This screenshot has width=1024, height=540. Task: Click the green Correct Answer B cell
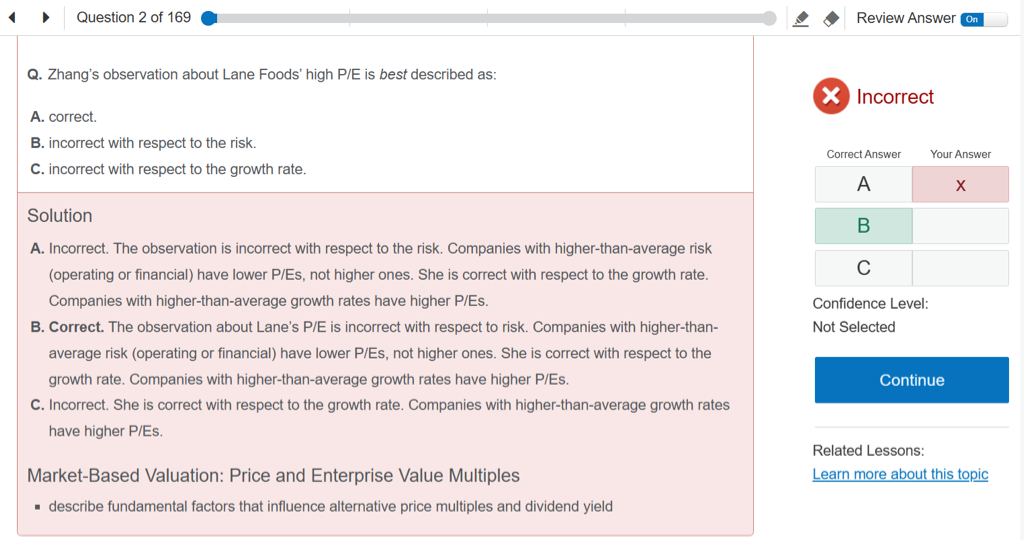[863, 226]
